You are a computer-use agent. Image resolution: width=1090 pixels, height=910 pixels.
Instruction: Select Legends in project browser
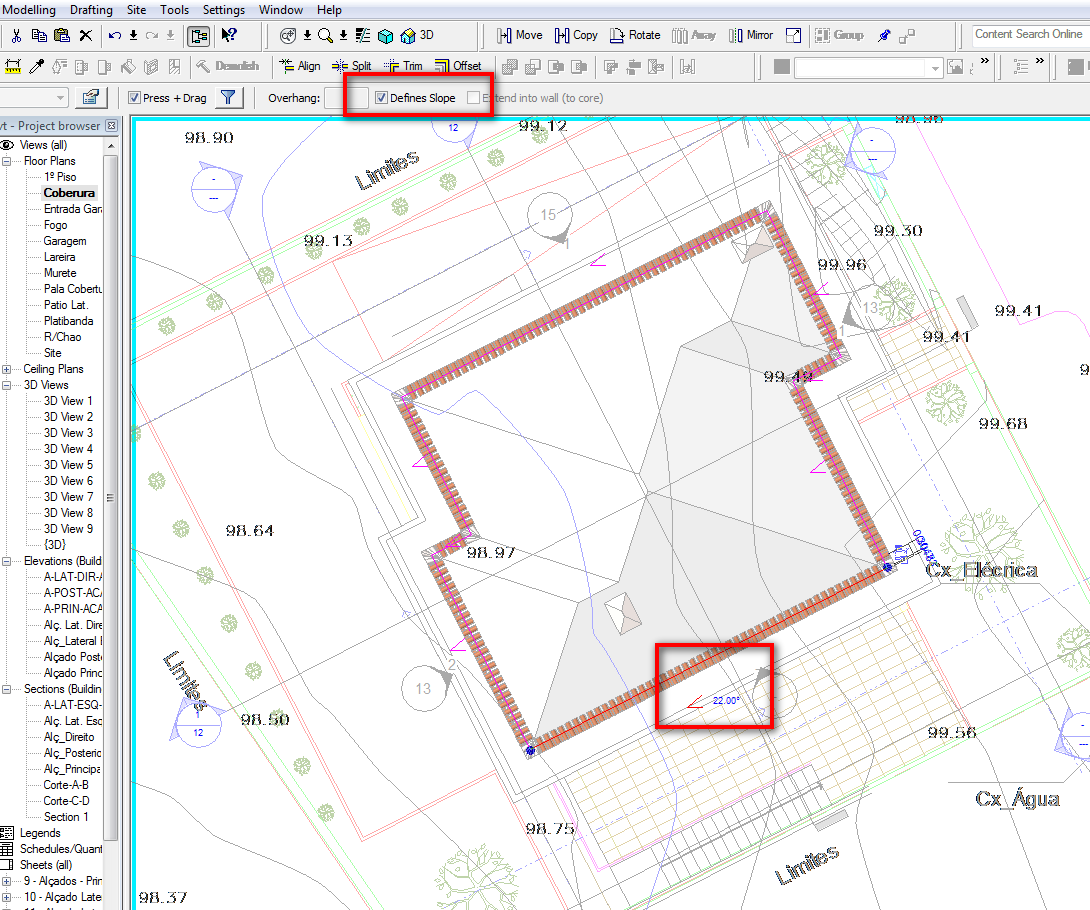(x=40, y=833)
